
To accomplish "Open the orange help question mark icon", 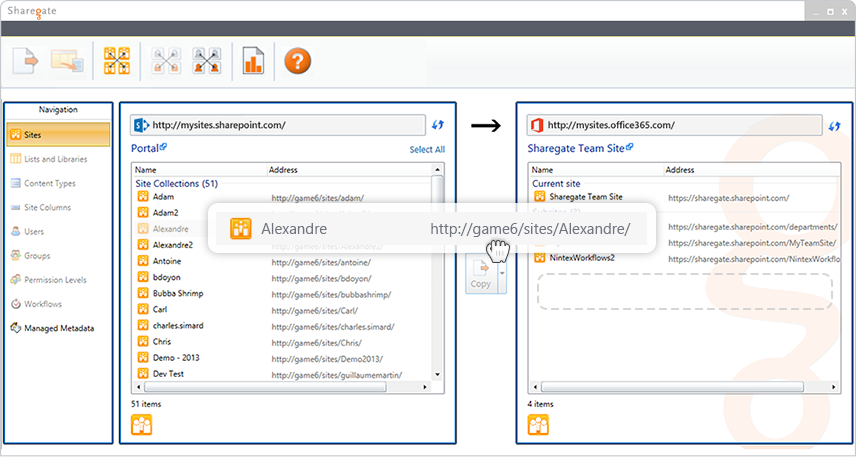I will coord(298,61).
